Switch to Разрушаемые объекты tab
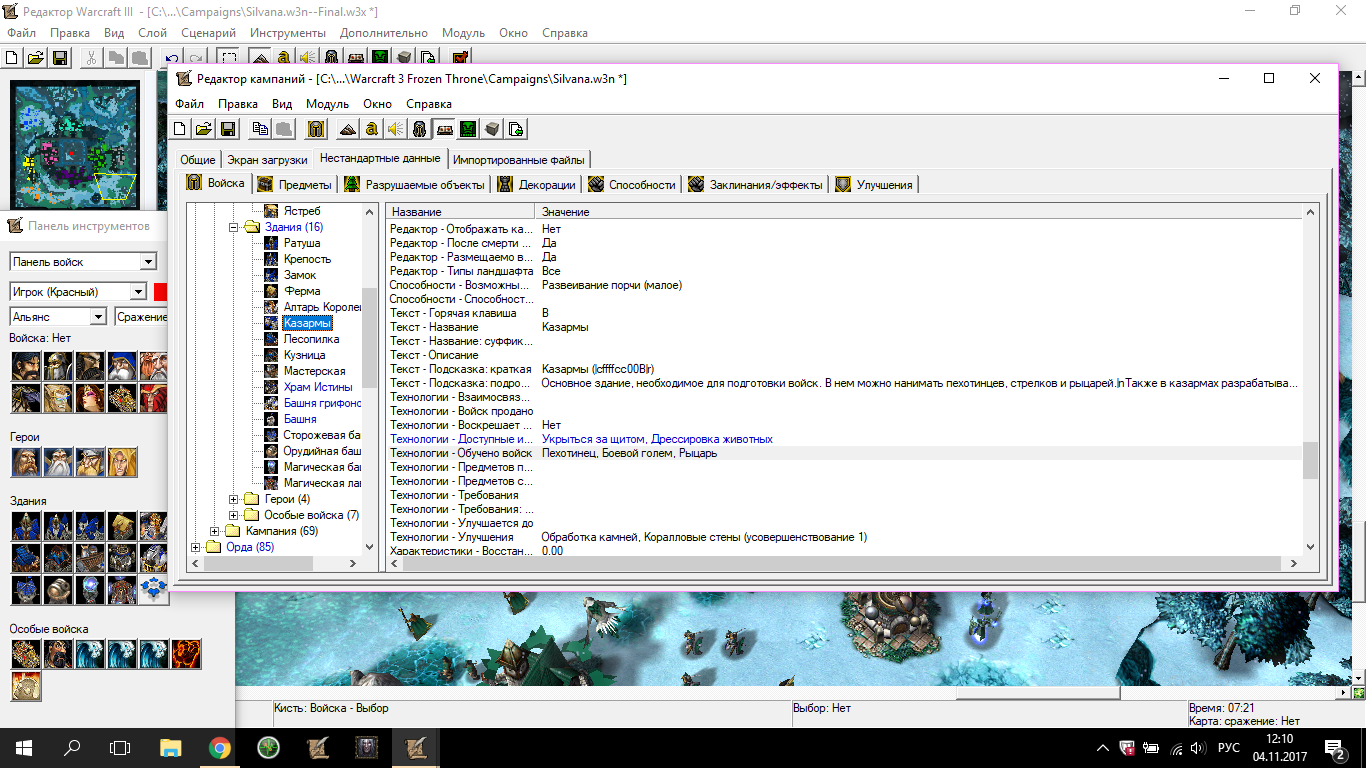Image resolution: width=1366 pixels, height=768 pixels. click(x=414, y=184)
